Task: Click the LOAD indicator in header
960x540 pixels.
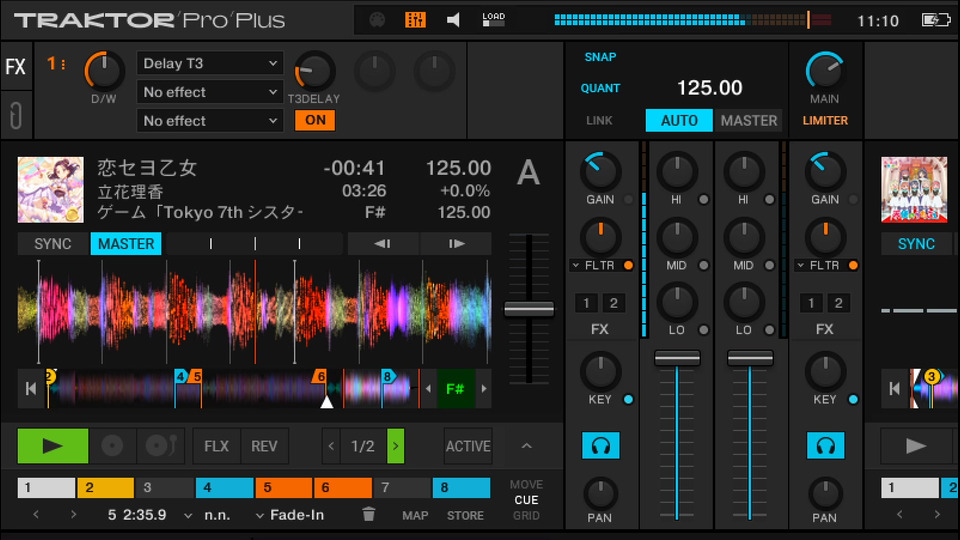Action: pyautogui.click(x=493, y=20)
